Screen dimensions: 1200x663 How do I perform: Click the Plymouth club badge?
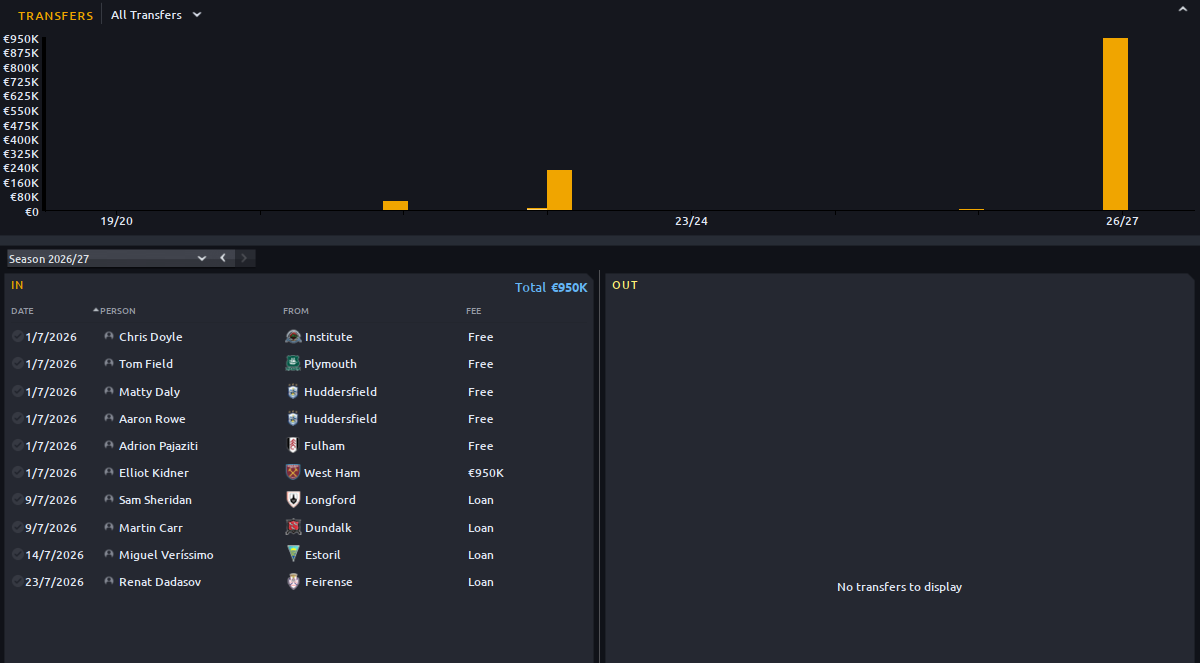293,364
